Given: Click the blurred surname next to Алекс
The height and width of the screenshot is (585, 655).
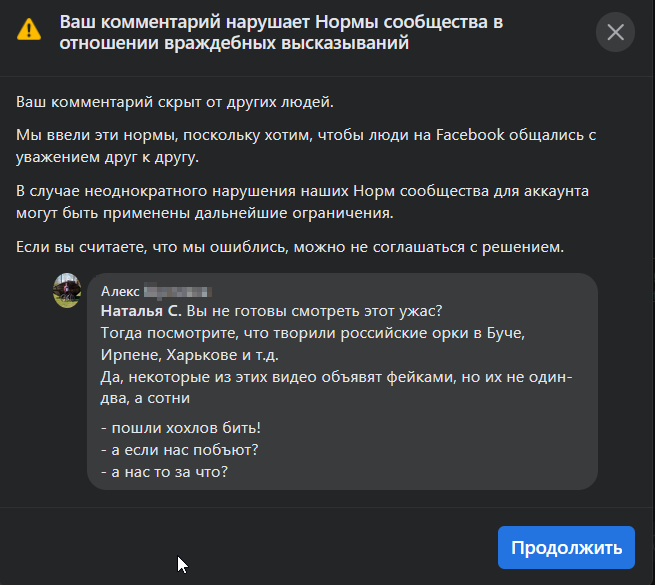Looking at the screenshot, I should click(x=178, y=292).
